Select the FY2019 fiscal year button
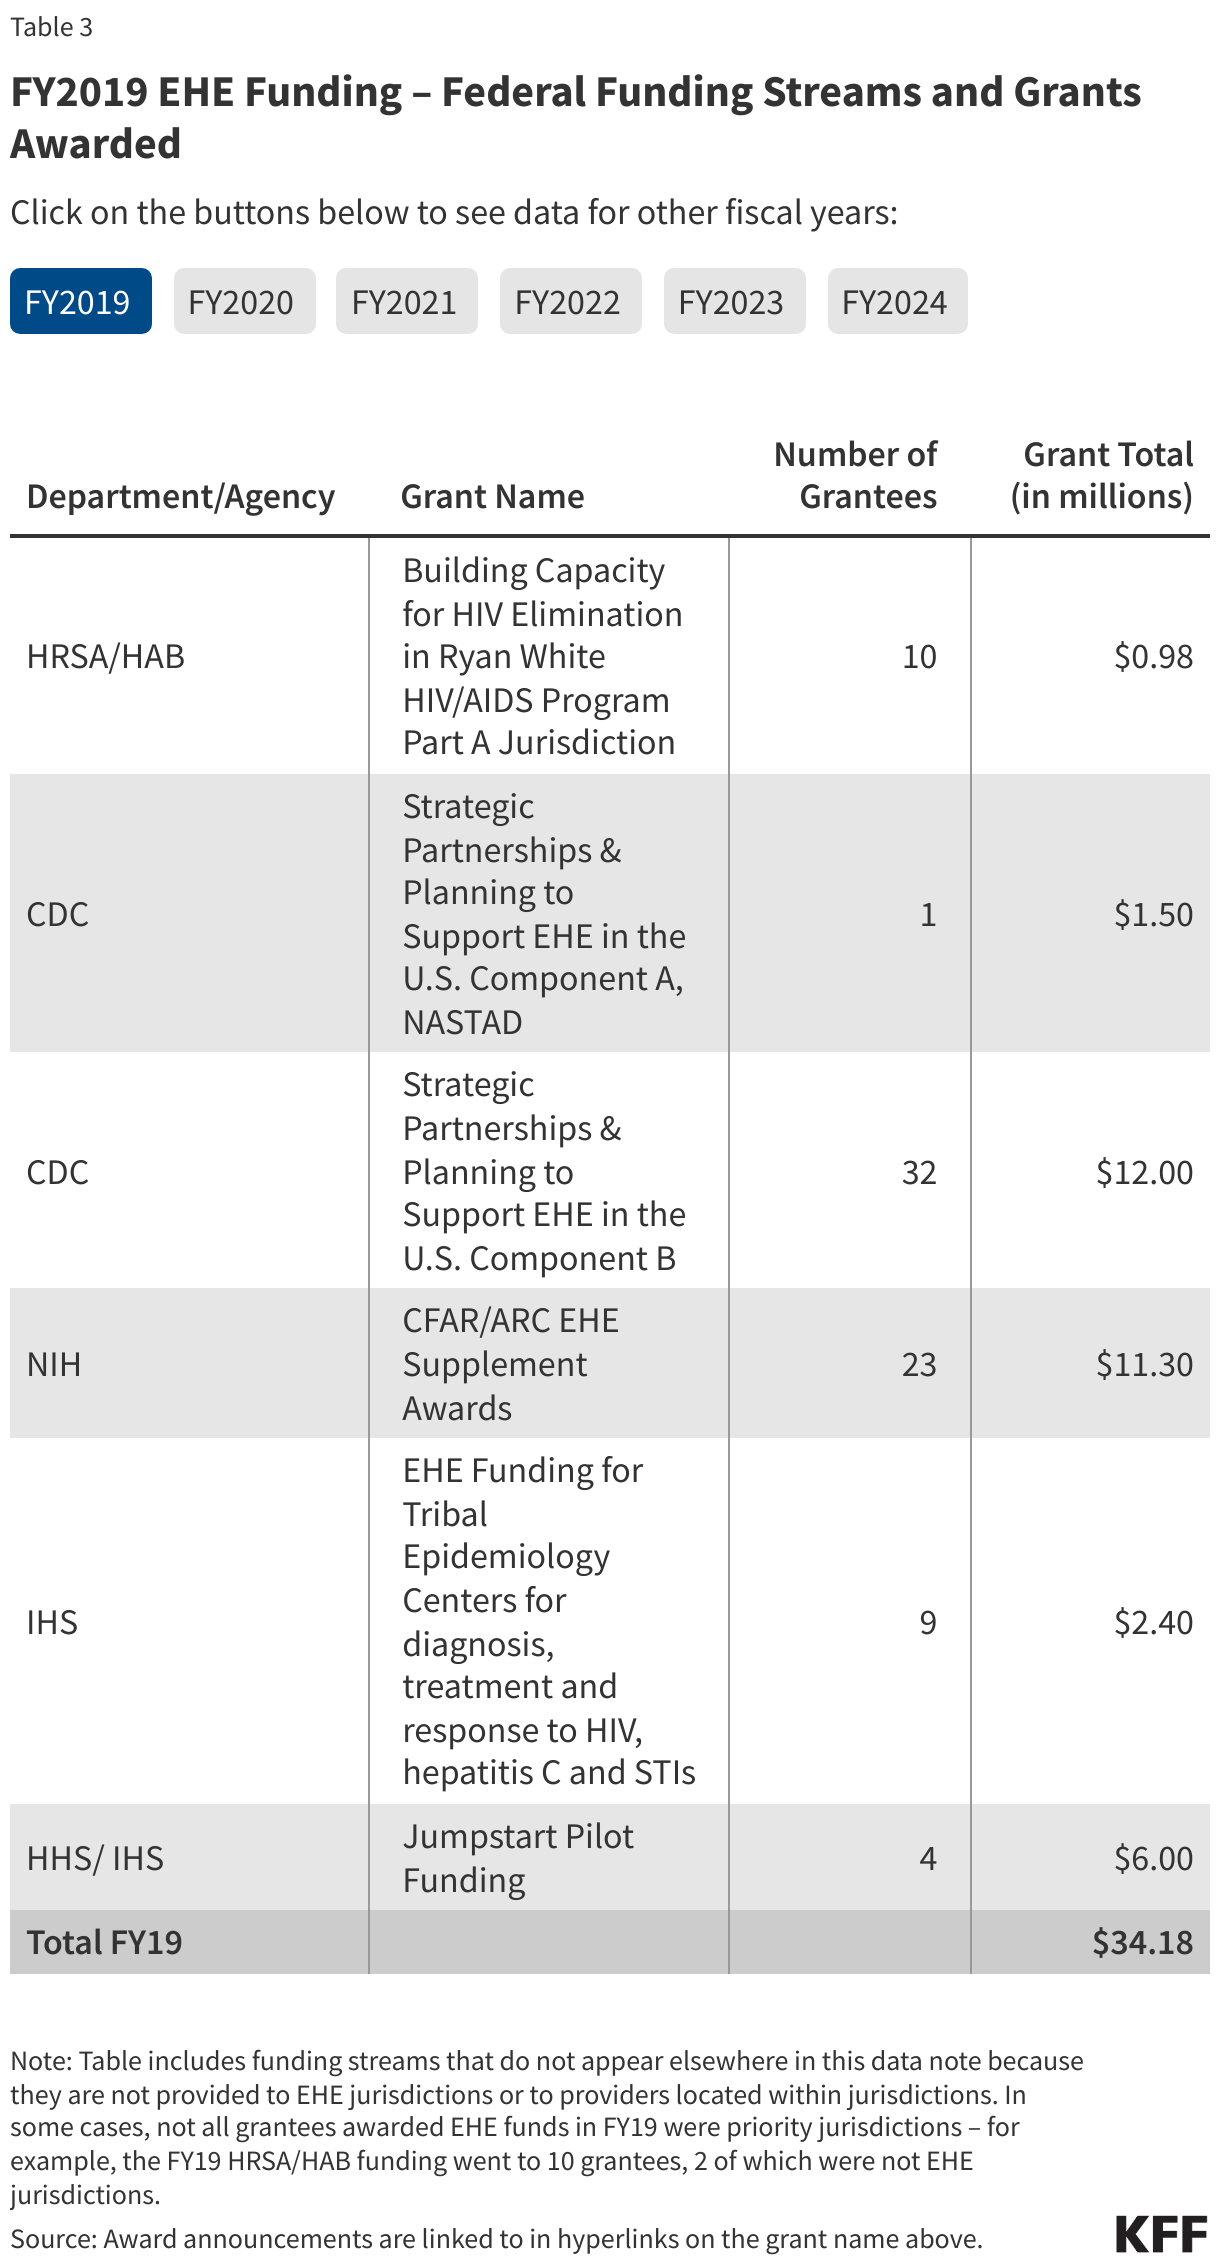The image size is (1220, 2266). click(x=80, y=302)
